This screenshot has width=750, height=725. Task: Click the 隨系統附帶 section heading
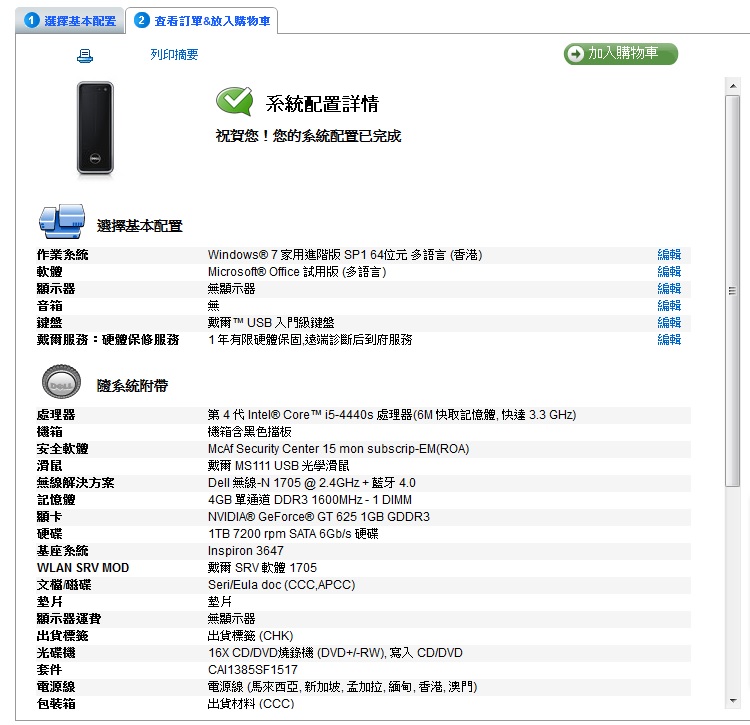point(132,385)
